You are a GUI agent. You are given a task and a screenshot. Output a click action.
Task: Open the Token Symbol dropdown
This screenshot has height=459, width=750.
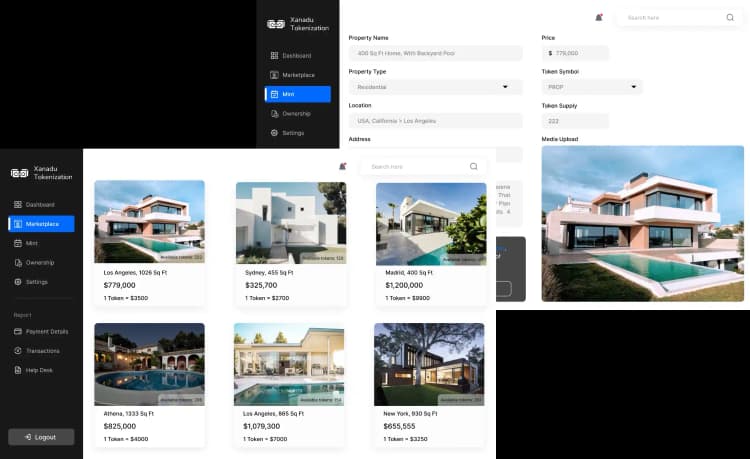[x=632, y=87]
